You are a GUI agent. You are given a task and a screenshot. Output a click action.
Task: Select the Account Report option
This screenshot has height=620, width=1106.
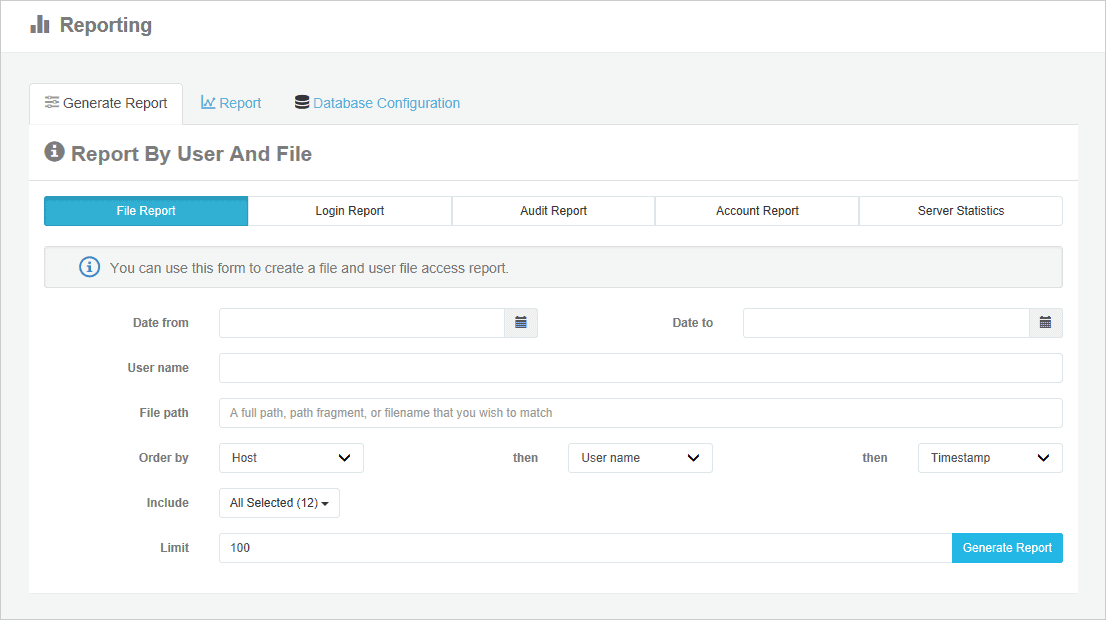coord(756,211)
